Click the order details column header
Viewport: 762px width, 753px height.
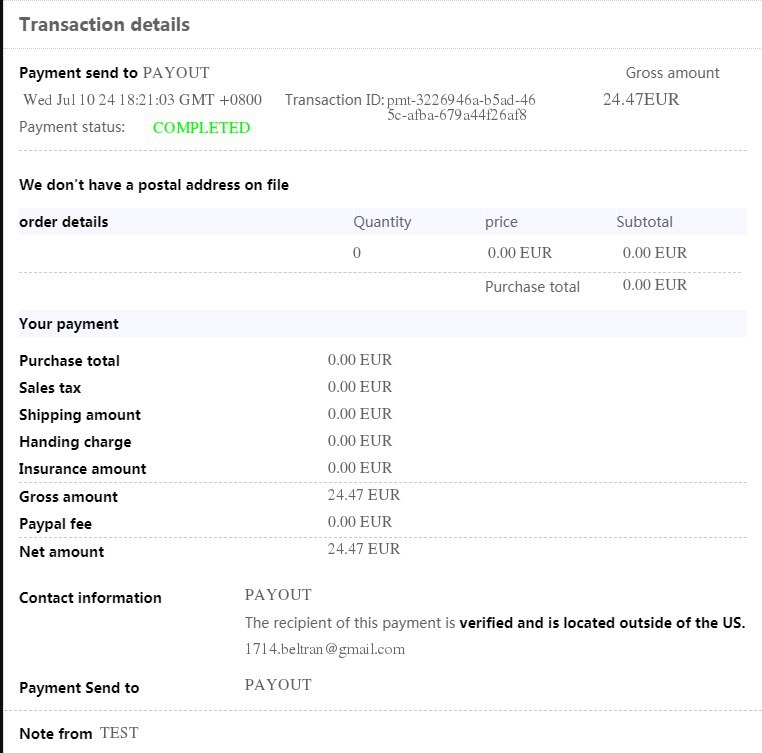click(64, 222)
